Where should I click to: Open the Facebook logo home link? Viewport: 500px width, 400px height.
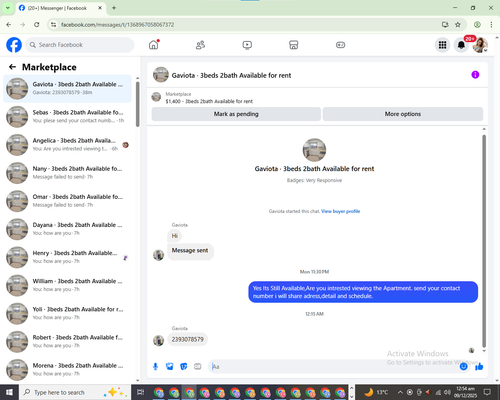click(x=14, y=45)
